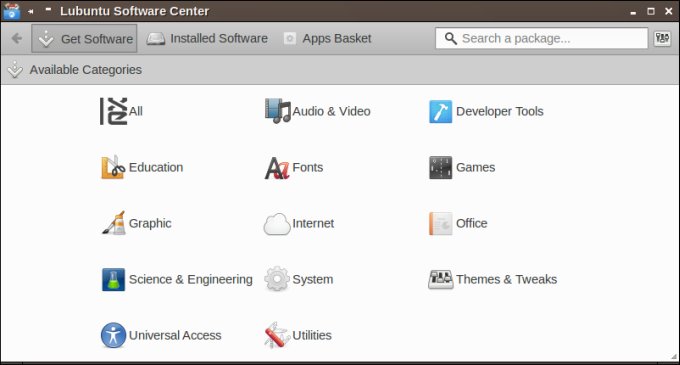The height and width of the screenshot is (365, 680).
Task: Click the System category text
Action: [313, 280]
